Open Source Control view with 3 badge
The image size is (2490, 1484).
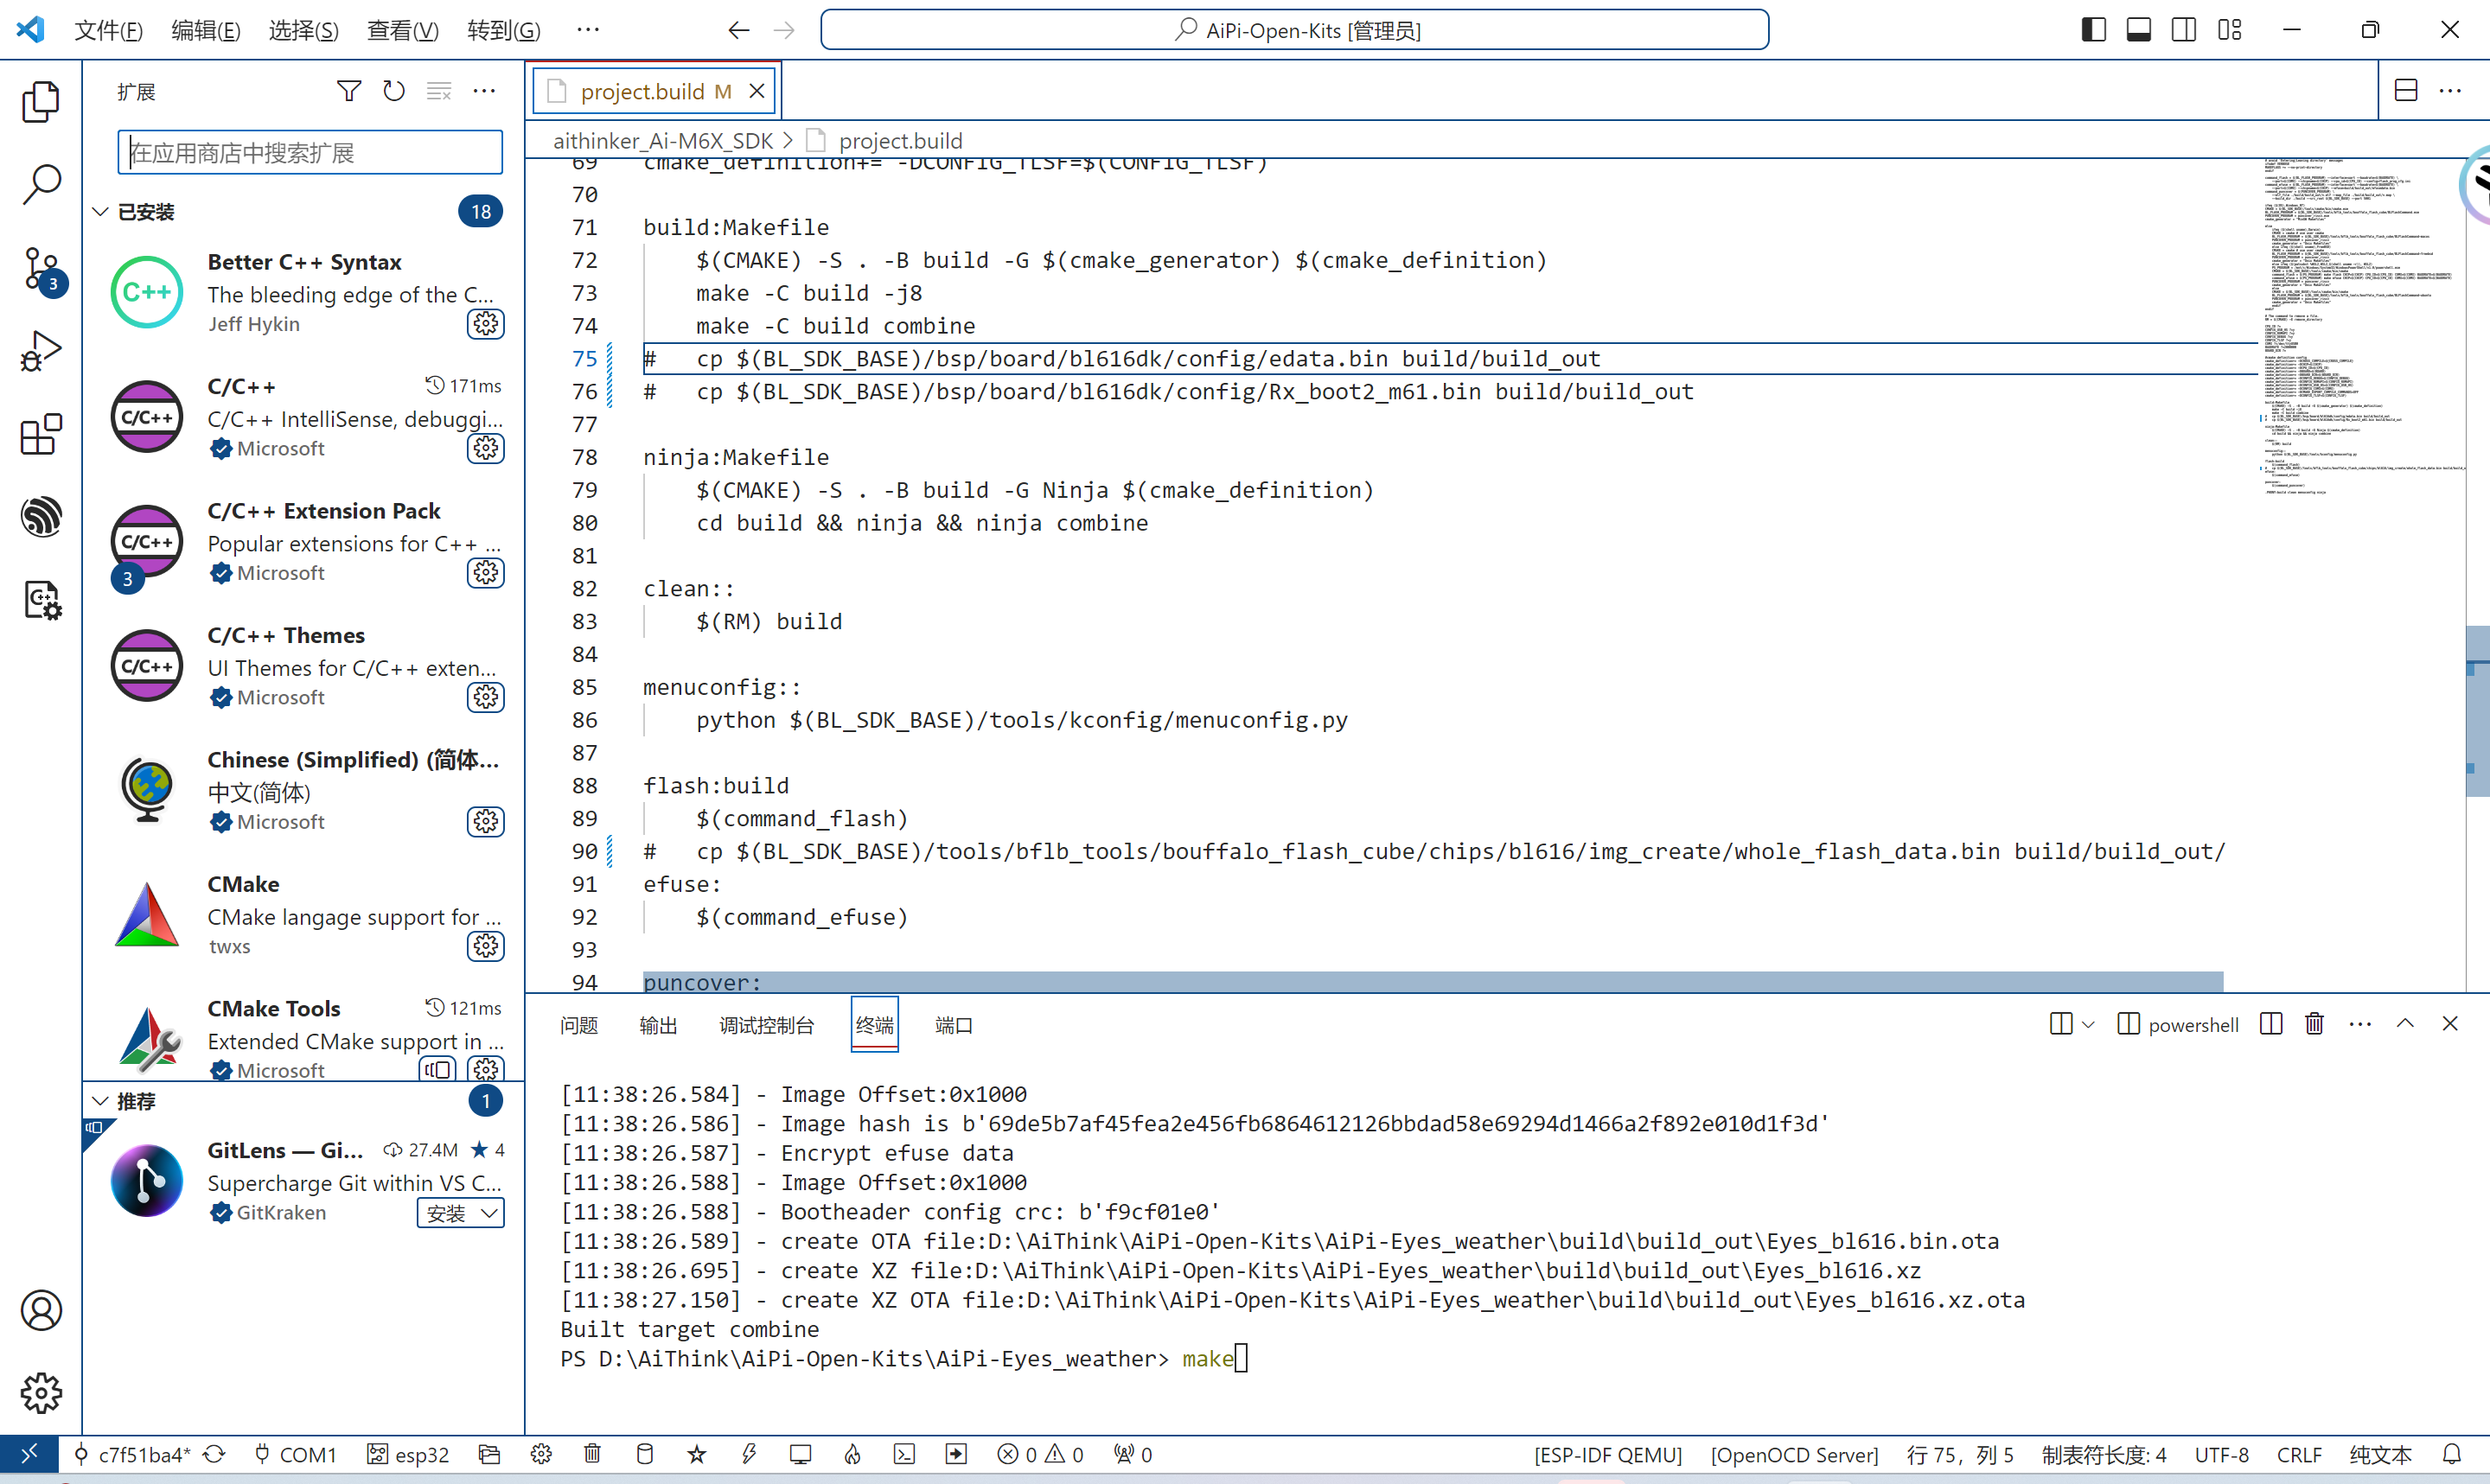(41, 268)
